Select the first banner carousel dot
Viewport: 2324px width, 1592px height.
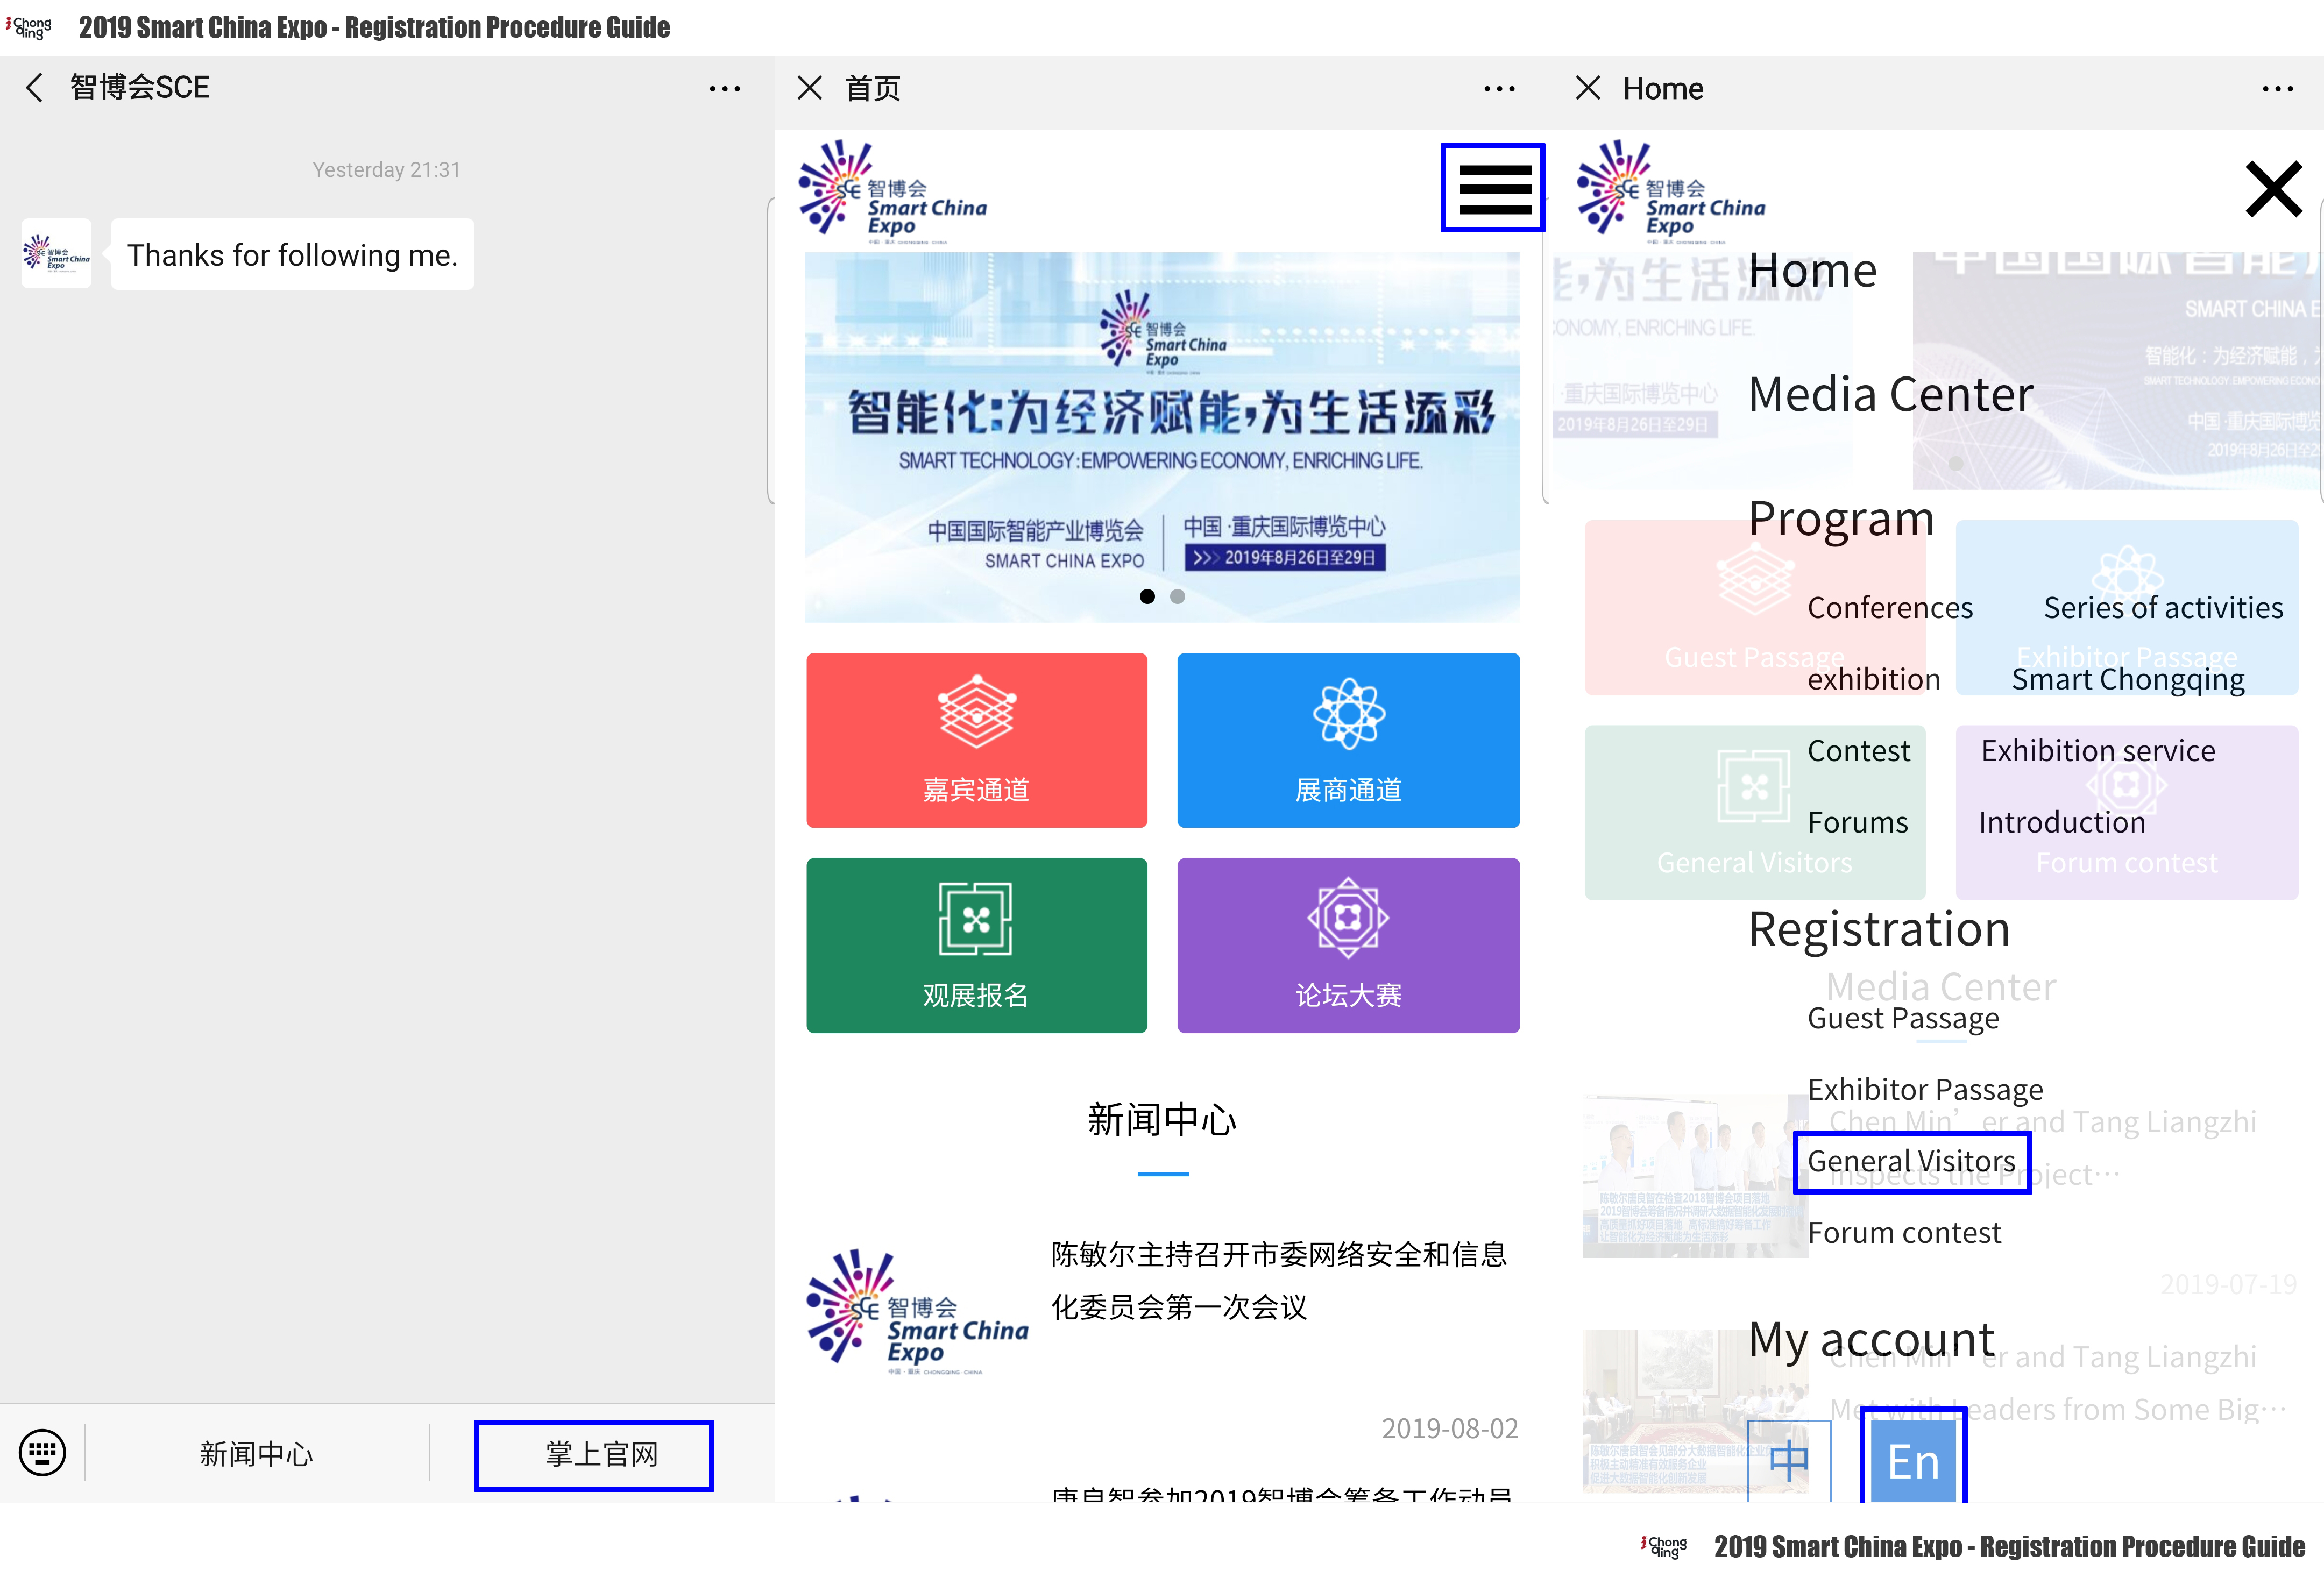1147,596
